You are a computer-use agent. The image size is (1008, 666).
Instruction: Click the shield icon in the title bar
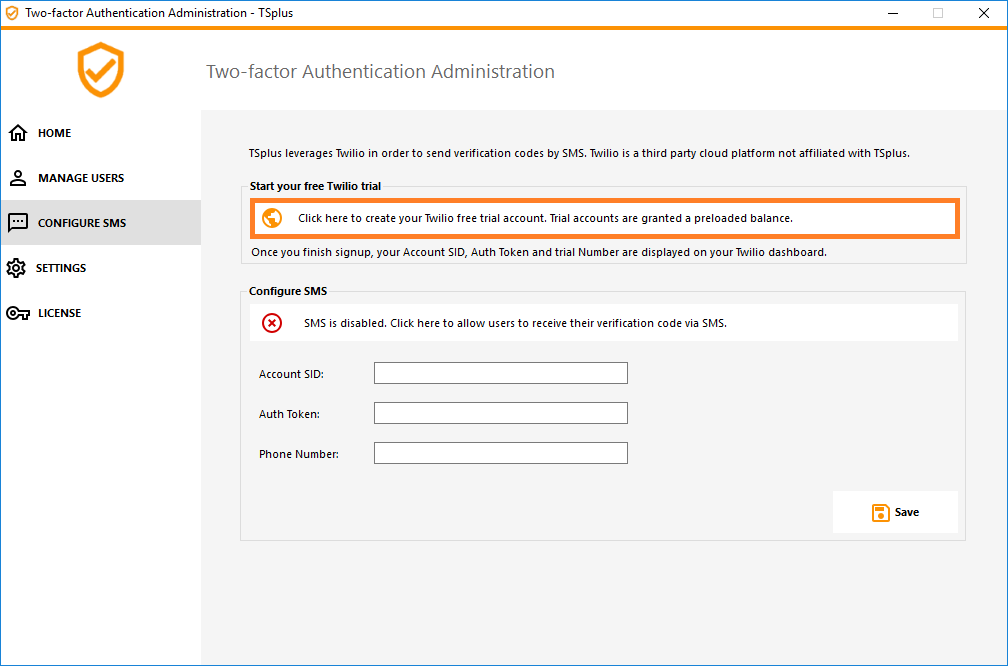pos(12,12)
